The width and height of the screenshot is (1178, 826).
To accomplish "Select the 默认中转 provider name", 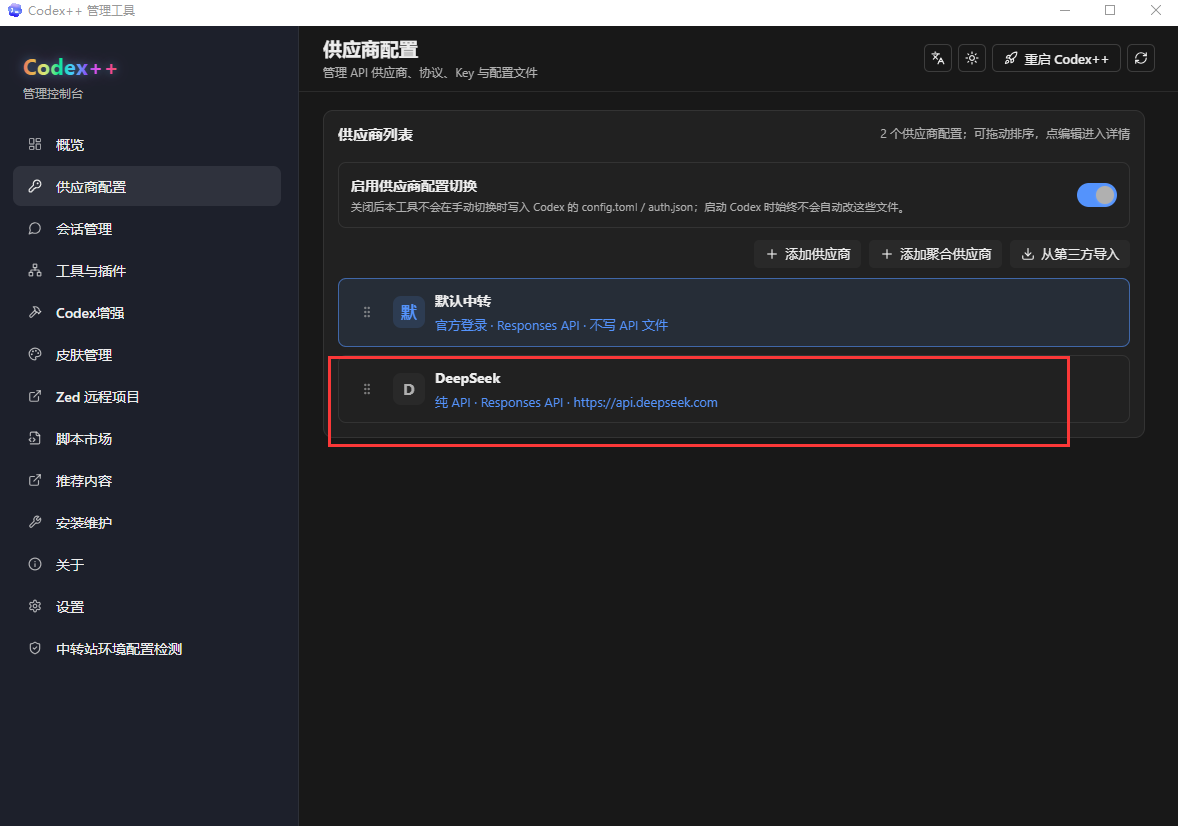I will (463, 301).
